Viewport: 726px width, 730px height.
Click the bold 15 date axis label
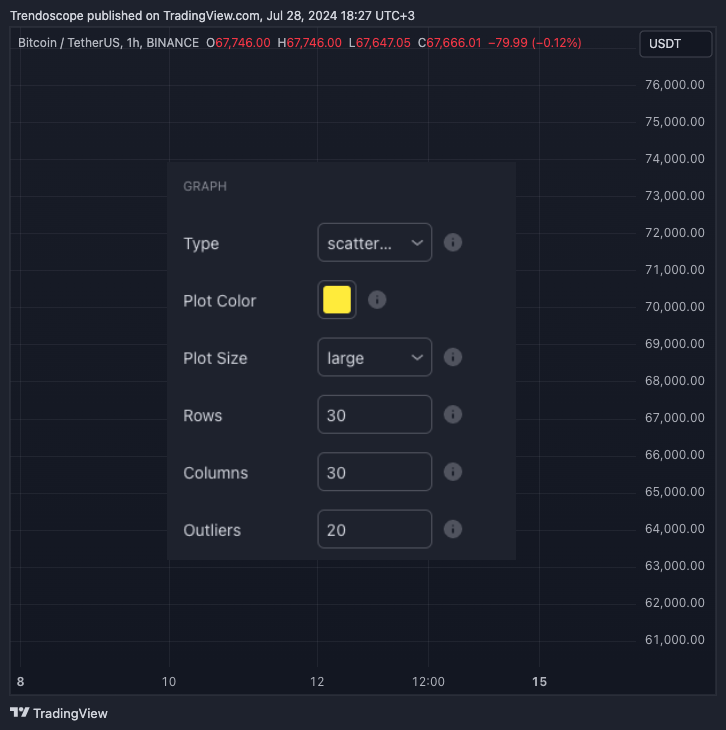click(539, 682)
